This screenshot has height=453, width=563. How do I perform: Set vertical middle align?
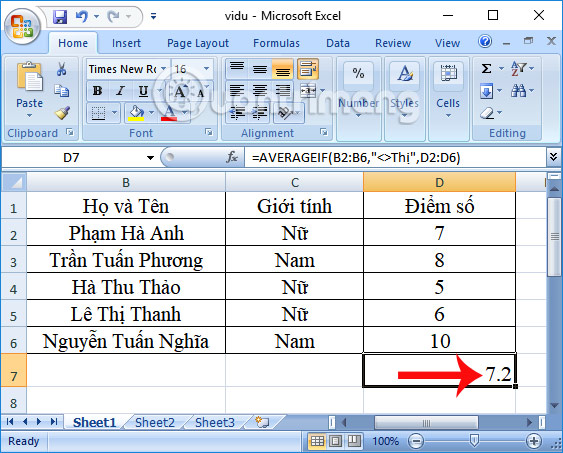tap(260, 68)
